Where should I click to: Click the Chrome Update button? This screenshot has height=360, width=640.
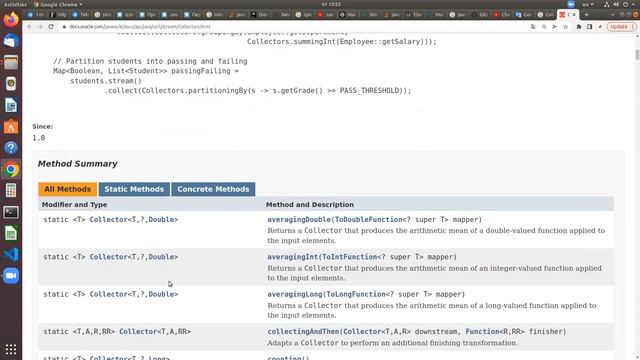point(621,27)
